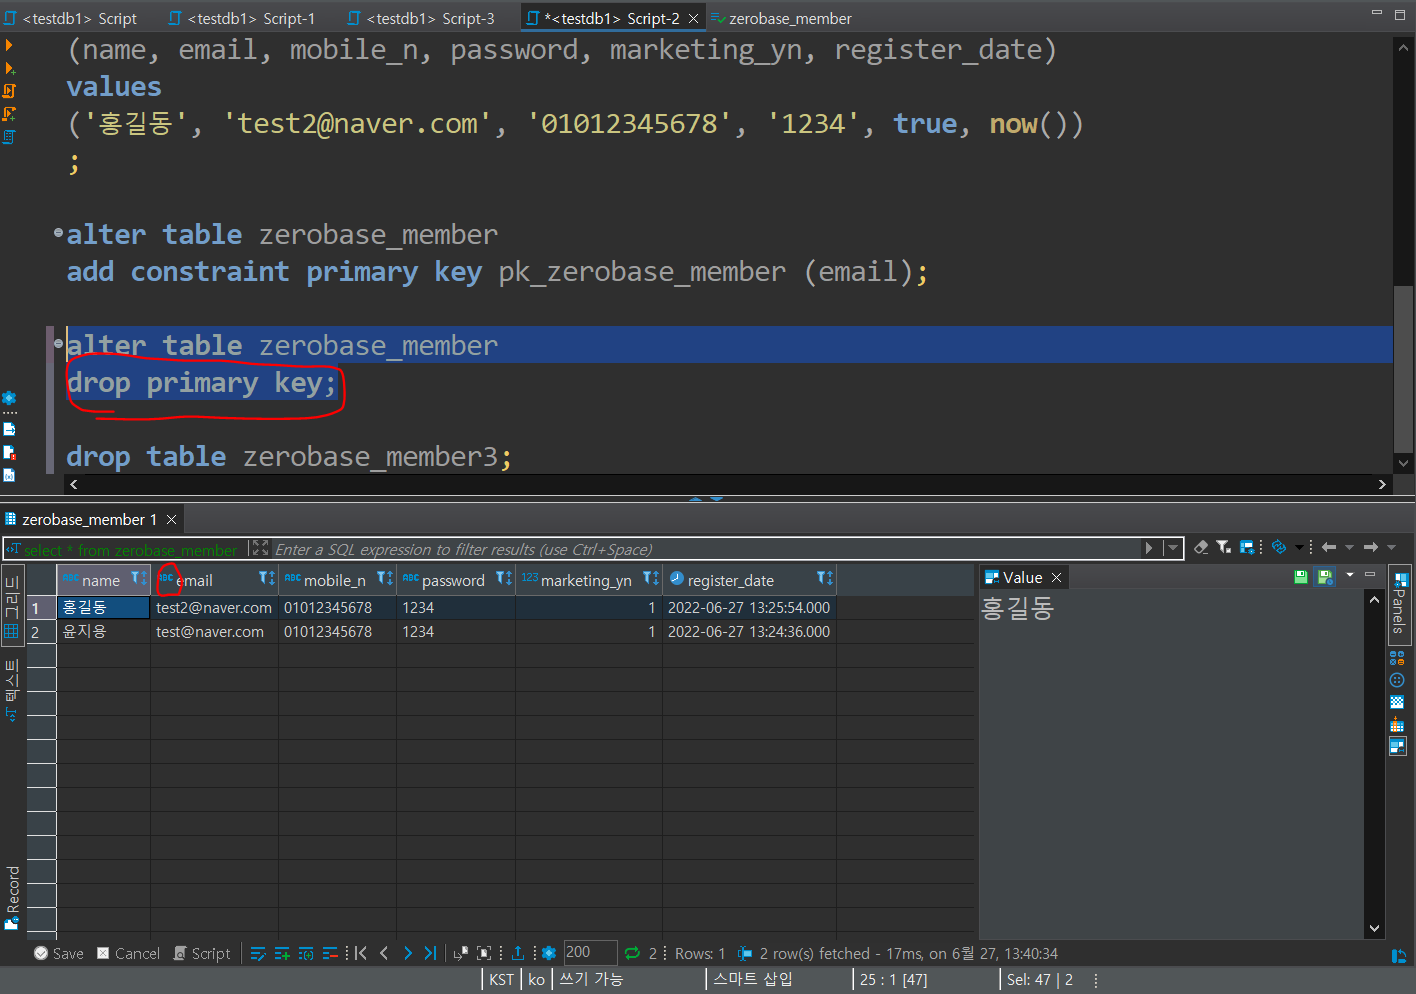Screen dimensions: 1416x994
Task: Navigate back with the left arrow
Action: pyautogui.click(x=1329, y=548)
